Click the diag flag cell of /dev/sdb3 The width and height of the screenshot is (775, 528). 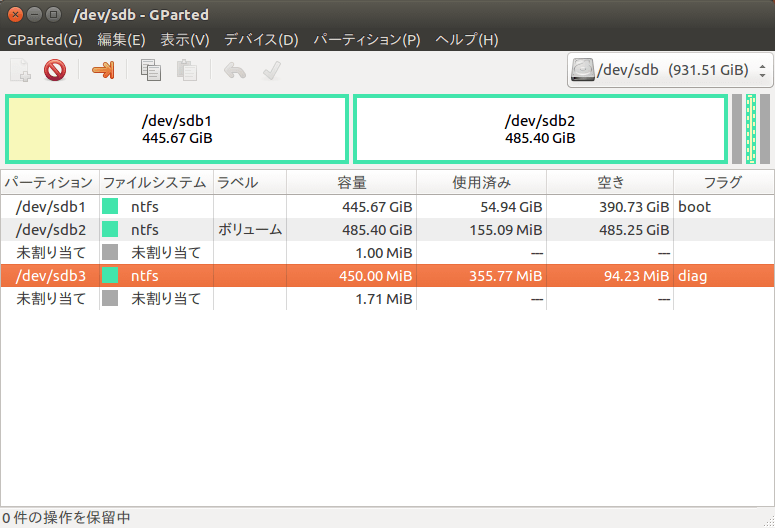click(724, 275)
